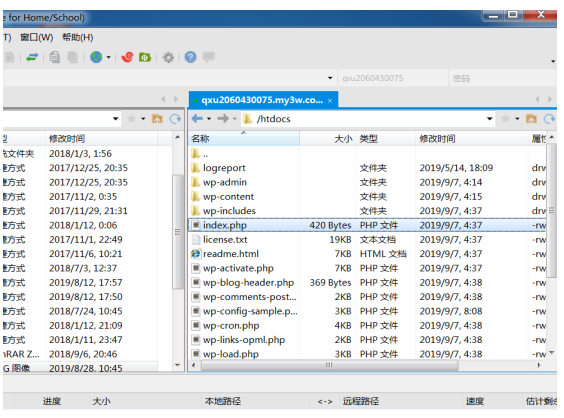Click the remote horizontal scrollbar thumb
564x418 pixels.
[329, 365]
